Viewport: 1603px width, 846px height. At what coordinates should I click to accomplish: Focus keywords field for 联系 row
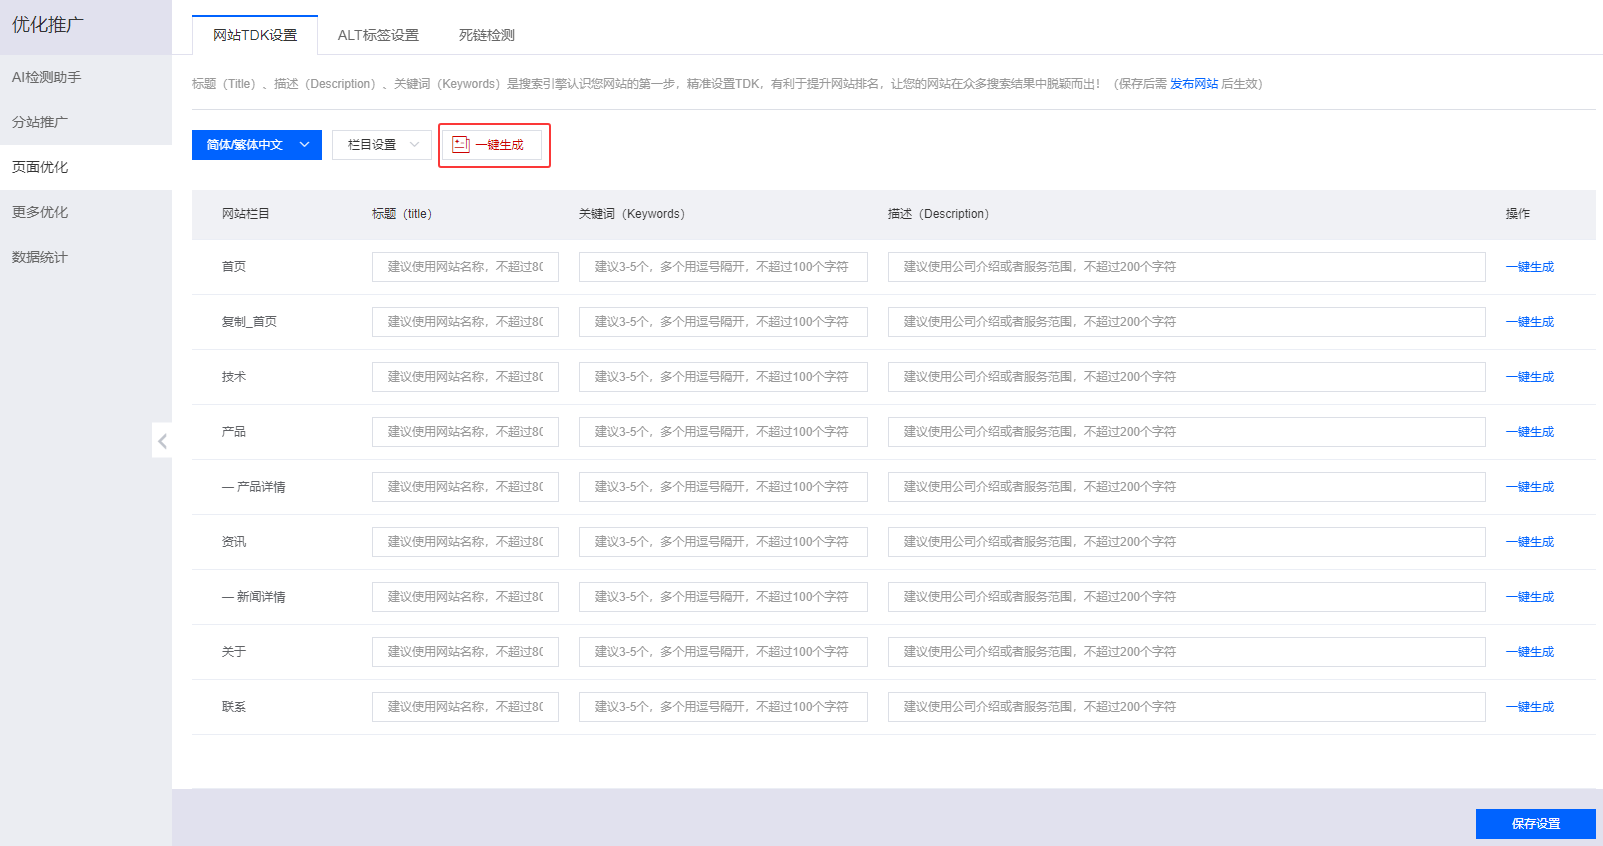(x=723, y=707)
